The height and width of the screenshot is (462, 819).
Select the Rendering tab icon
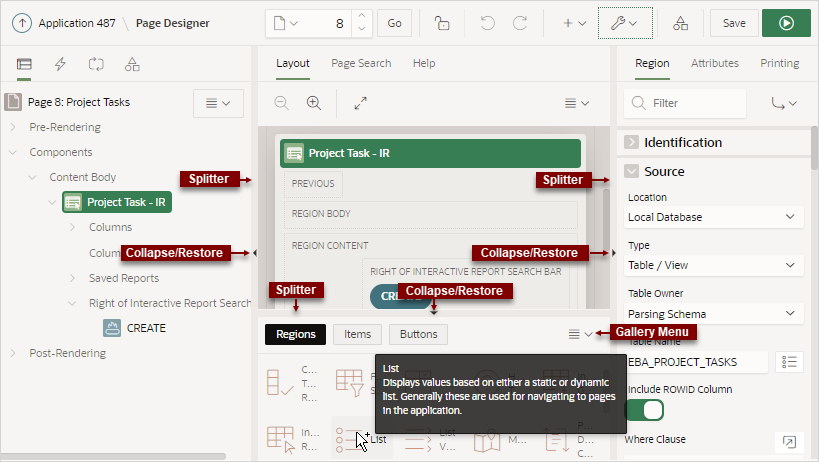(x=24, y=64)
